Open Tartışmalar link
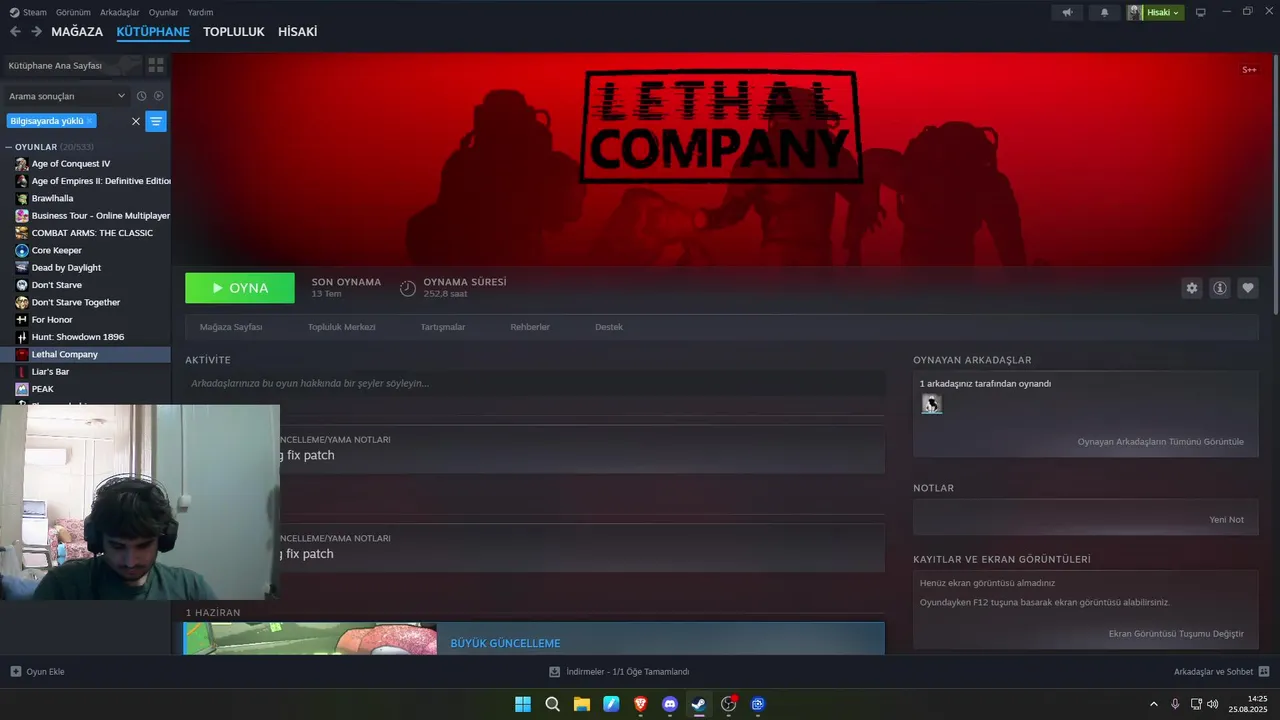The width and height of the screenshot is (1280, 720). click(443, 327)
